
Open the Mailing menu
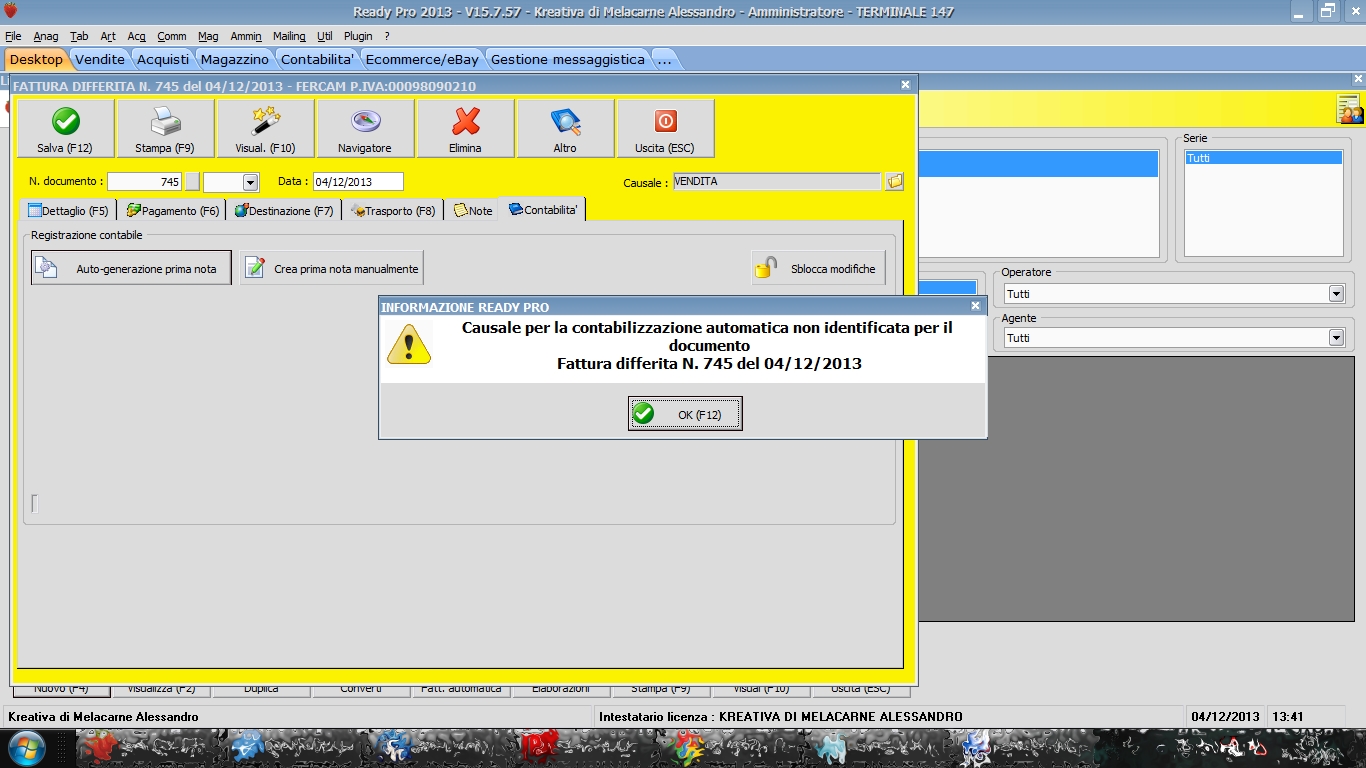point(289,36)
